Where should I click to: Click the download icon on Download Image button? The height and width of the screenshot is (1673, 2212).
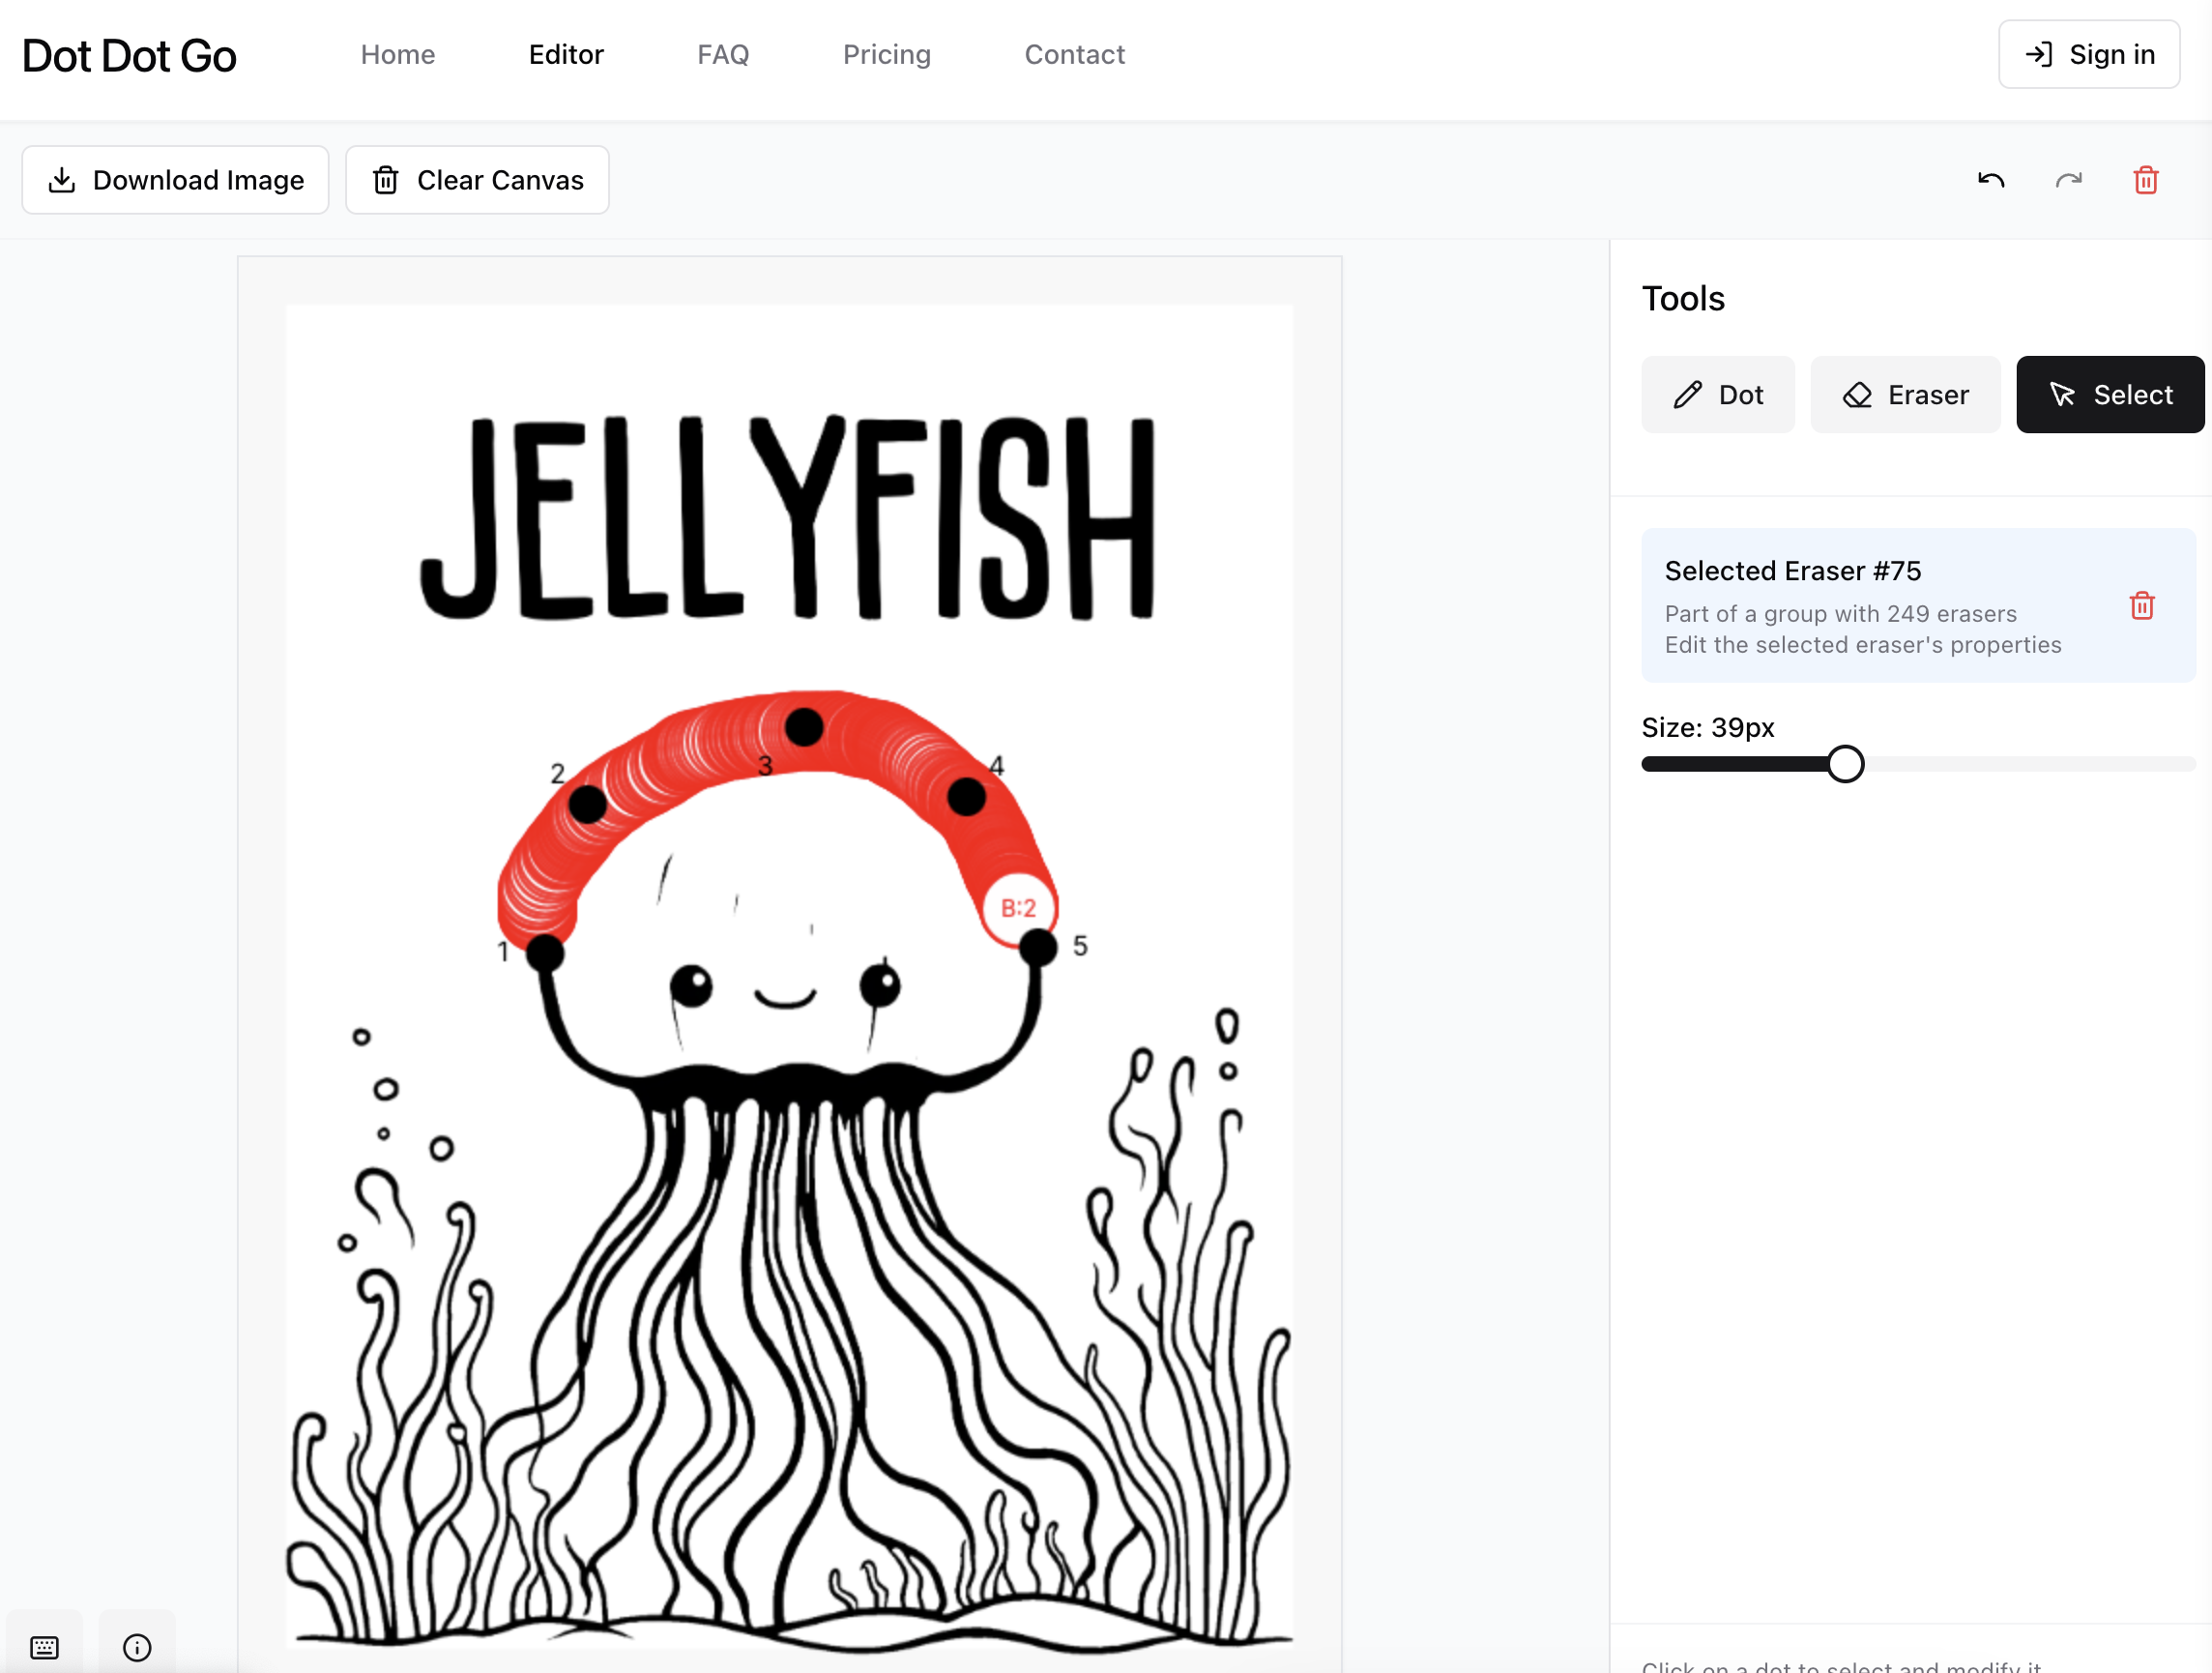[63, 179]
